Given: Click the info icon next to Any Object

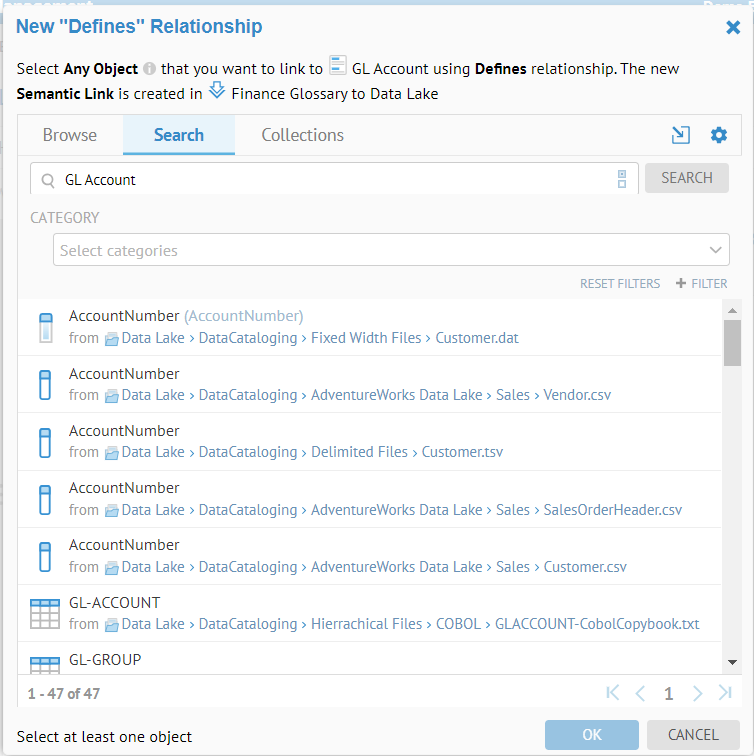Looking at the screenshot, I should pyautogui.click(x=149, y=69).
